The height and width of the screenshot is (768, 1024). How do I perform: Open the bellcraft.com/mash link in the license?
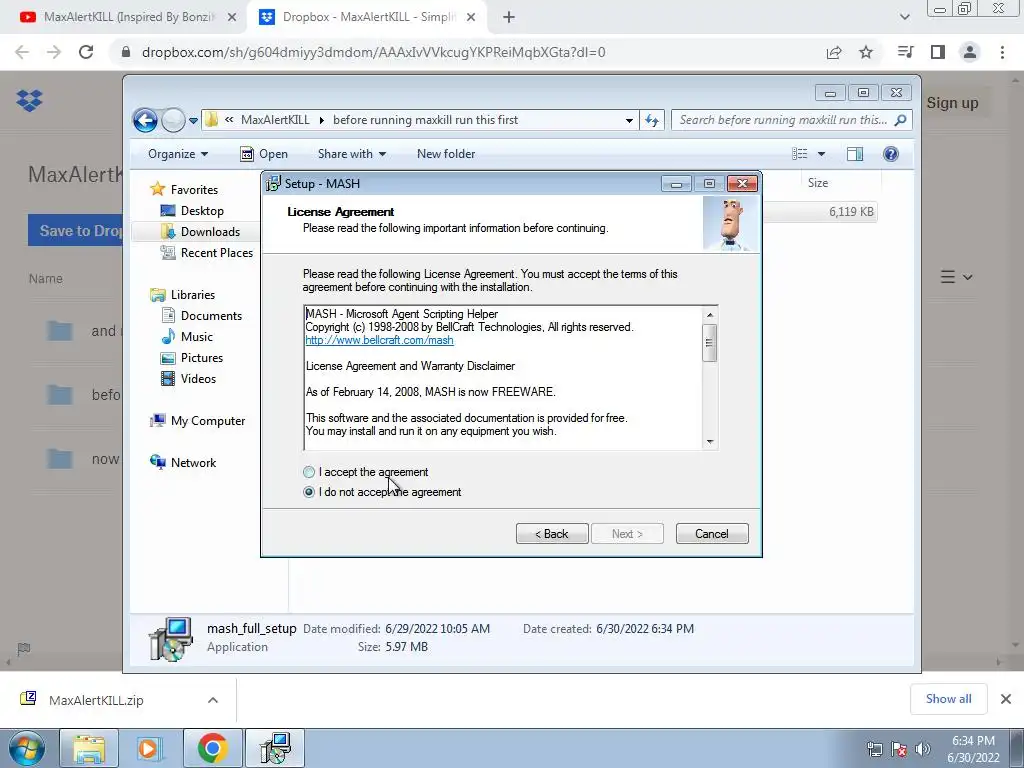coord(379,340)
